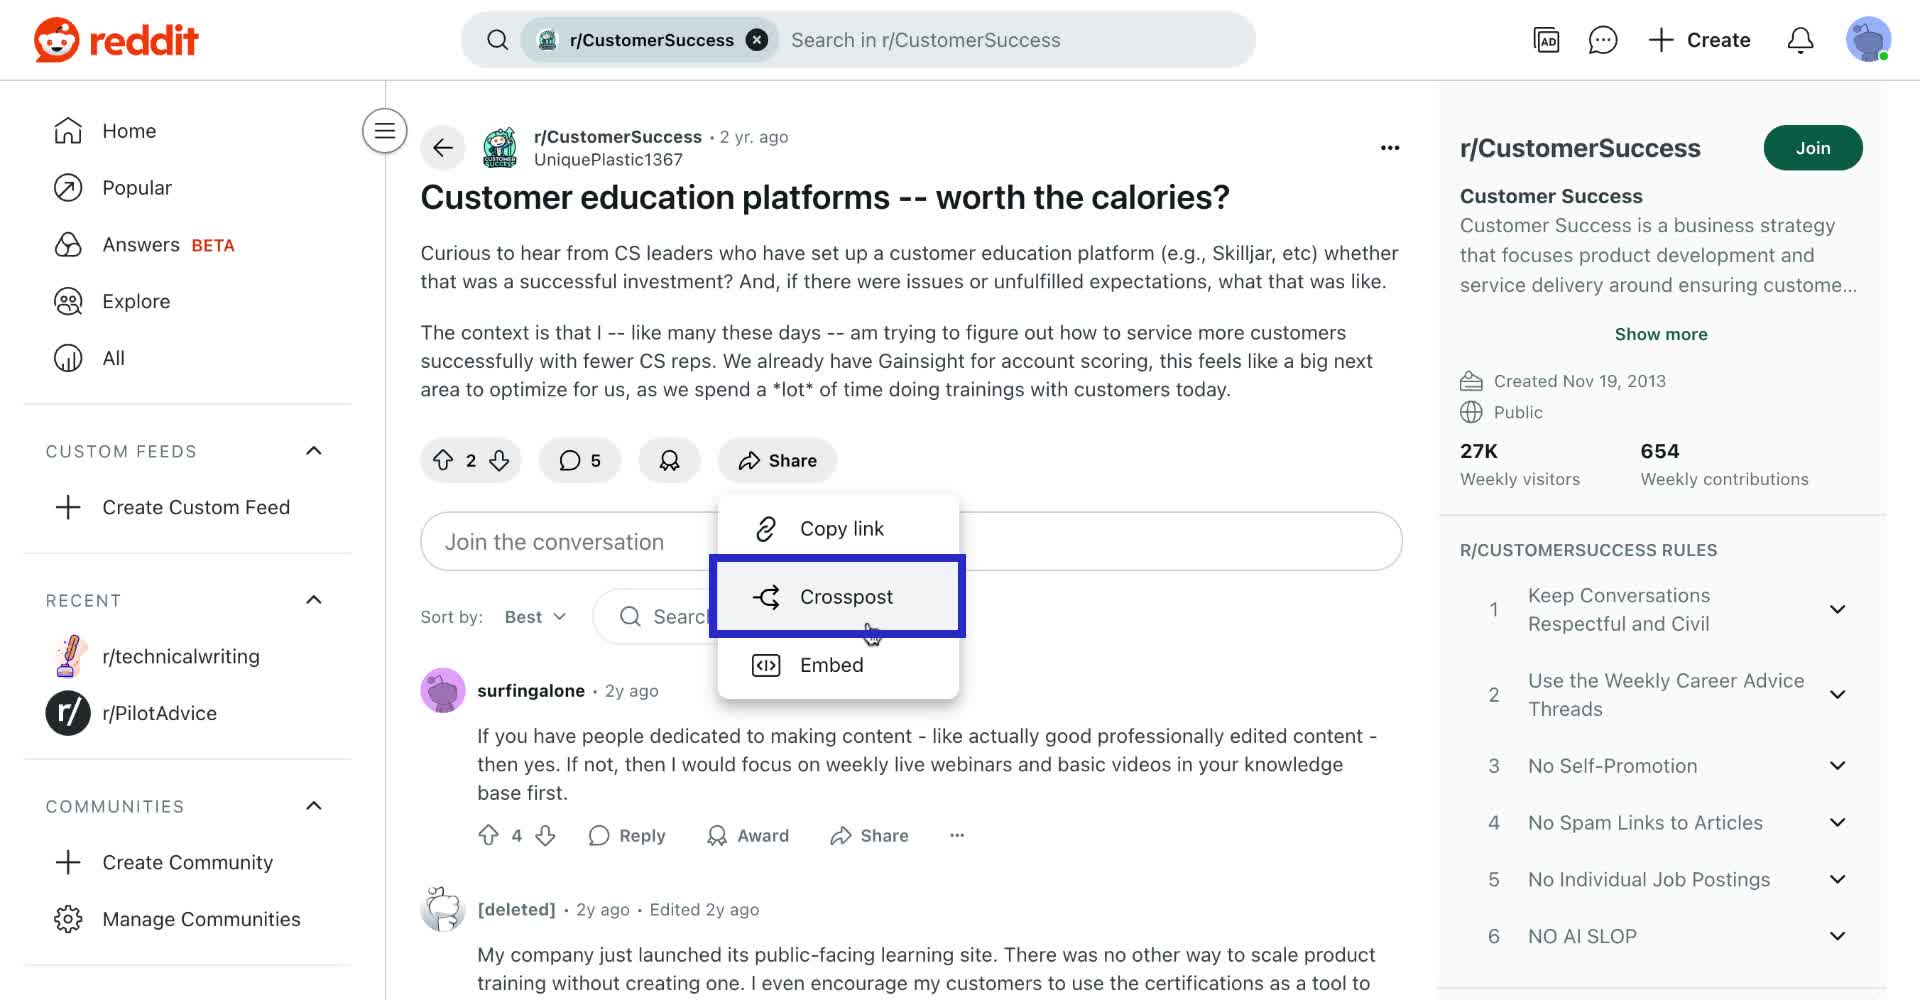
Task: Downvote the customer education post
Action: point(499,460)
